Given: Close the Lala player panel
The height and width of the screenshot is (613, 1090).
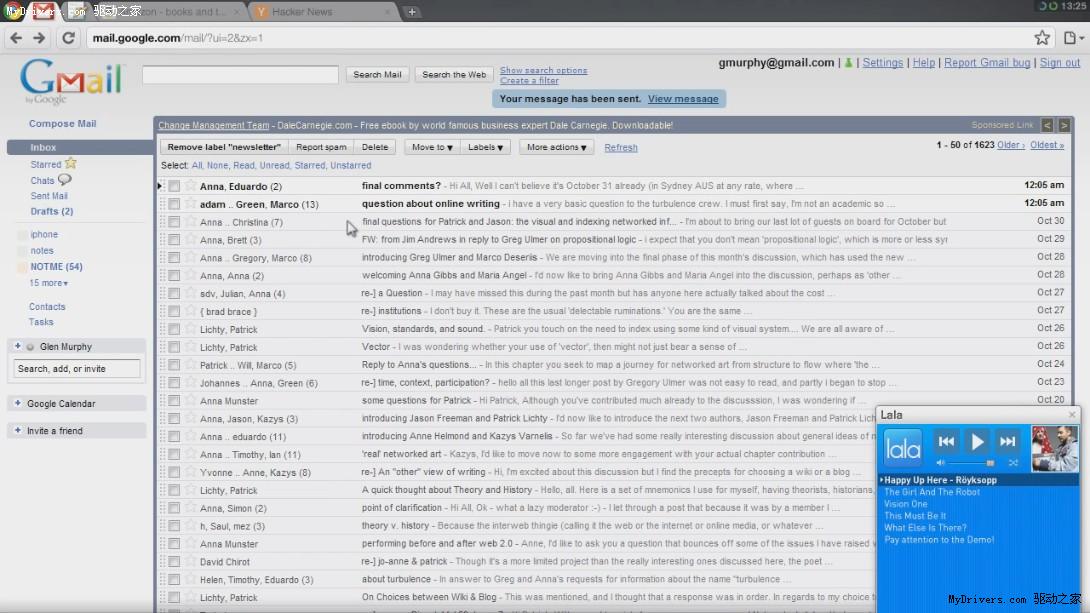Looking at the screenshot, I should (x=1072, y=415).
